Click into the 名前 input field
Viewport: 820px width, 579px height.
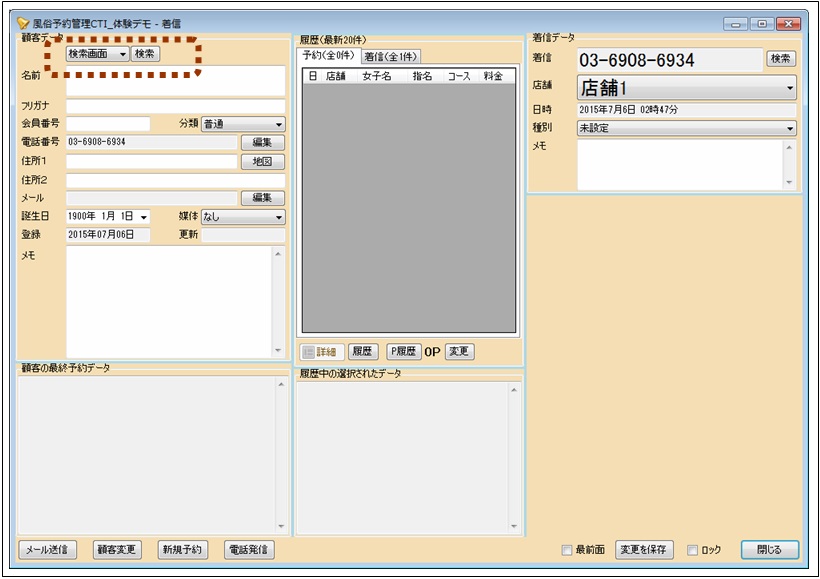pyautogui.click(x=175, y=80)
